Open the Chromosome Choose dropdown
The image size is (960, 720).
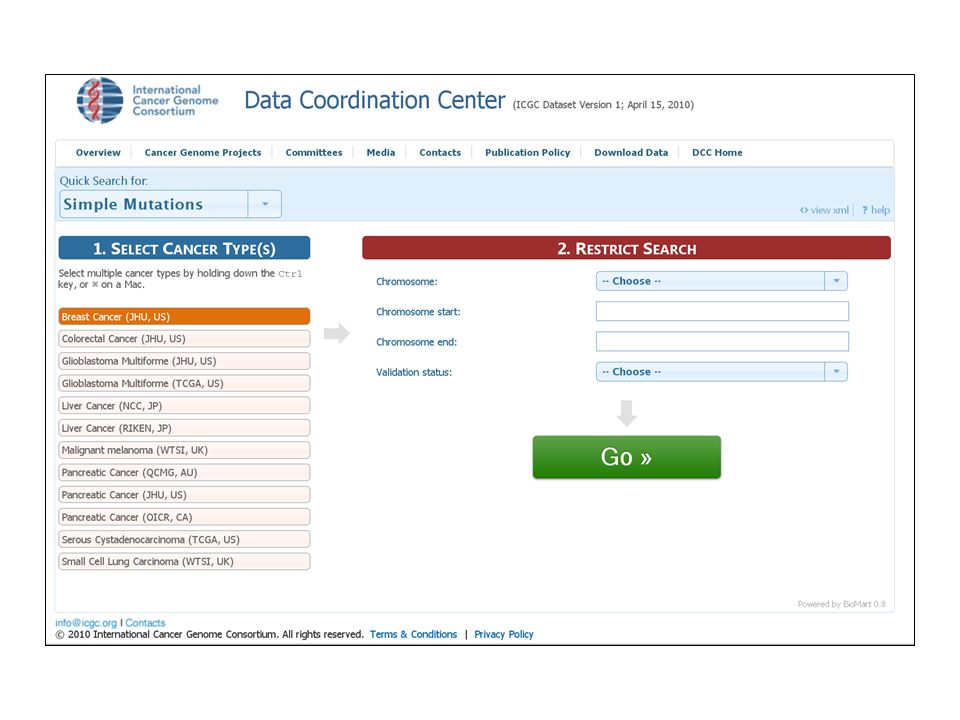coord(721,281)
